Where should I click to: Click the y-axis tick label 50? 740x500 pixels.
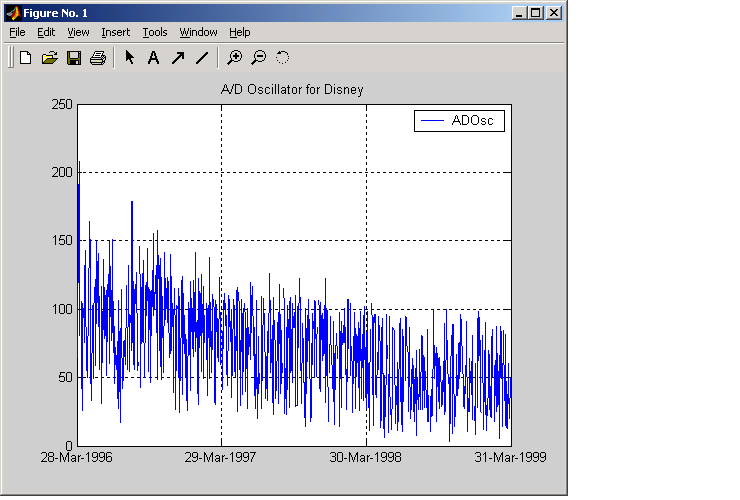click(66, 377)
